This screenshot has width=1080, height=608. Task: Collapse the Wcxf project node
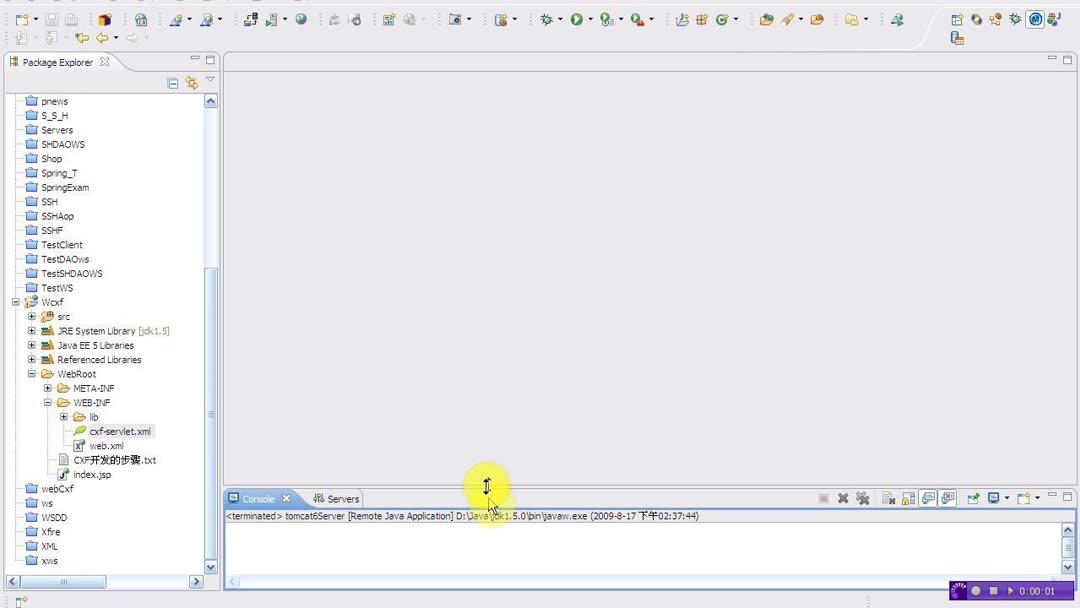(x=18, y=302)
